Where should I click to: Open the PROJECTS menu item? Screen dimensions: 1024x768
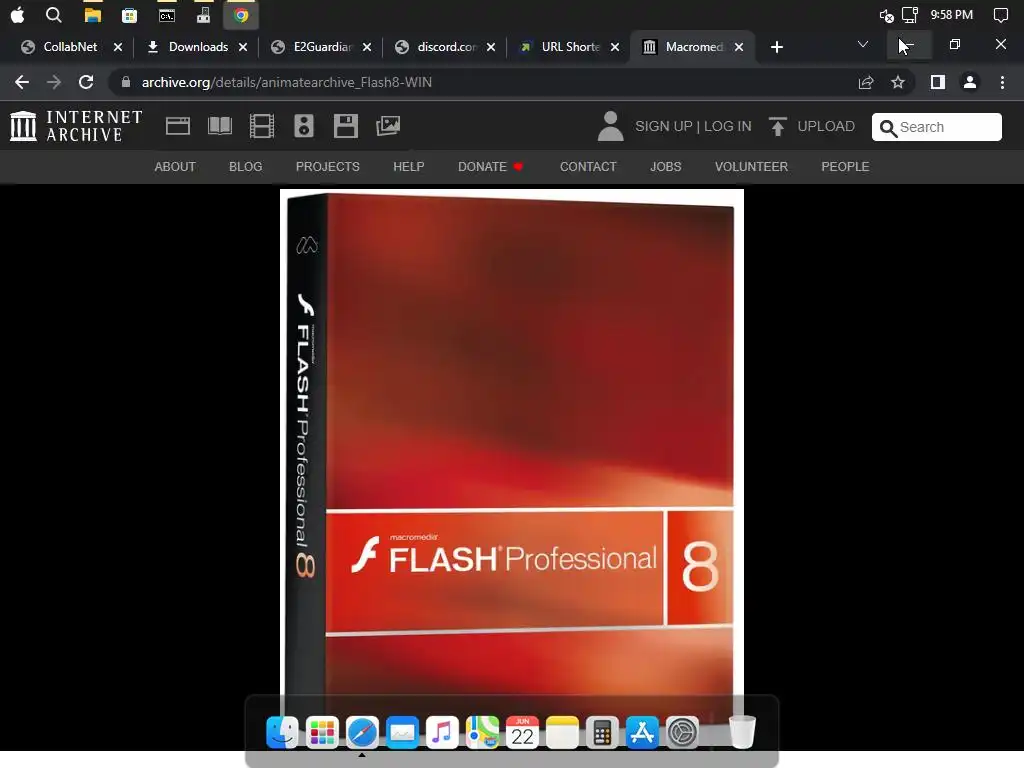[x=328, y=167]
